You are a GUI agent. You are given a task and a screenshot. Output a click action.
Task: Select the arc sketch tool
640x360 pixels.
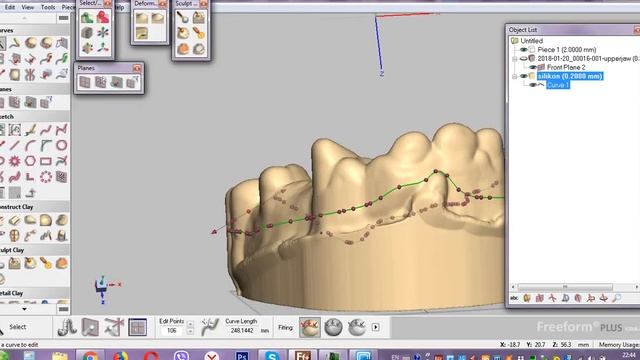30,145
